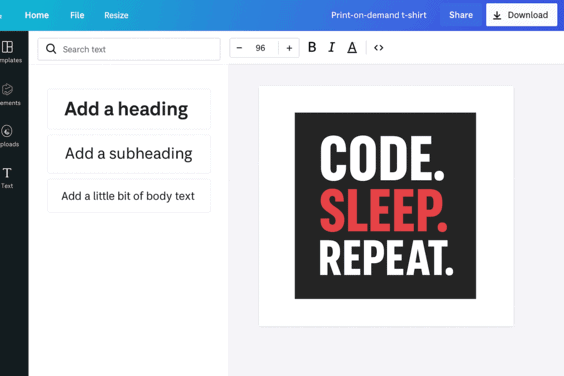
Task: Add a heading text block
Action: click(129, 109)
